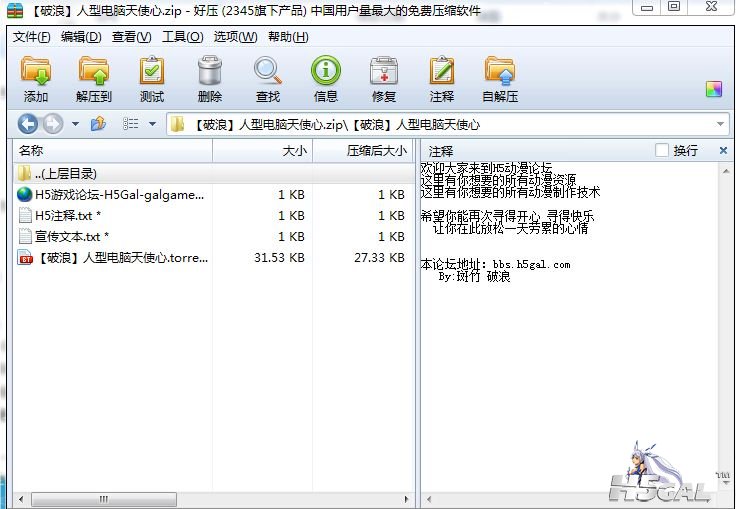Click comment panel scroll-up arrow
The image size is (736, 509).
[x=726, y=171]
